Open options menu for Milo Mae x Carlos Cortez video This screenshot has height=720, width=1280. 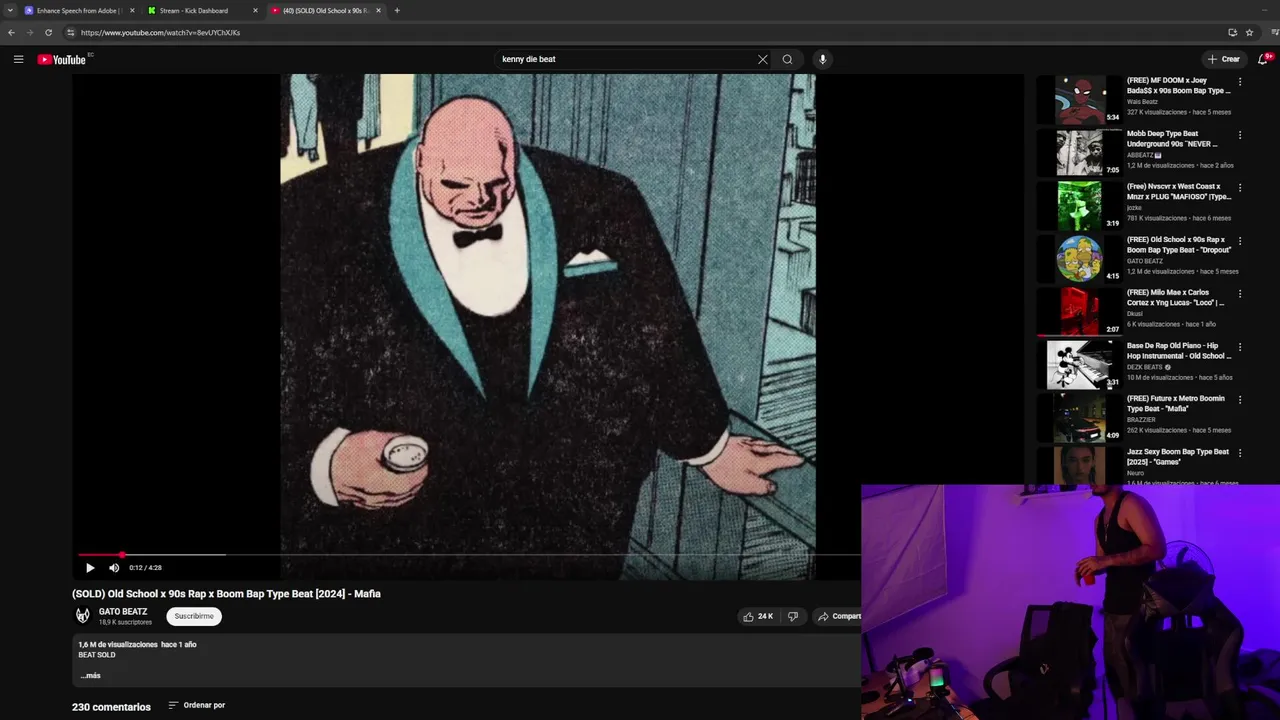(x=1240, y=294)
